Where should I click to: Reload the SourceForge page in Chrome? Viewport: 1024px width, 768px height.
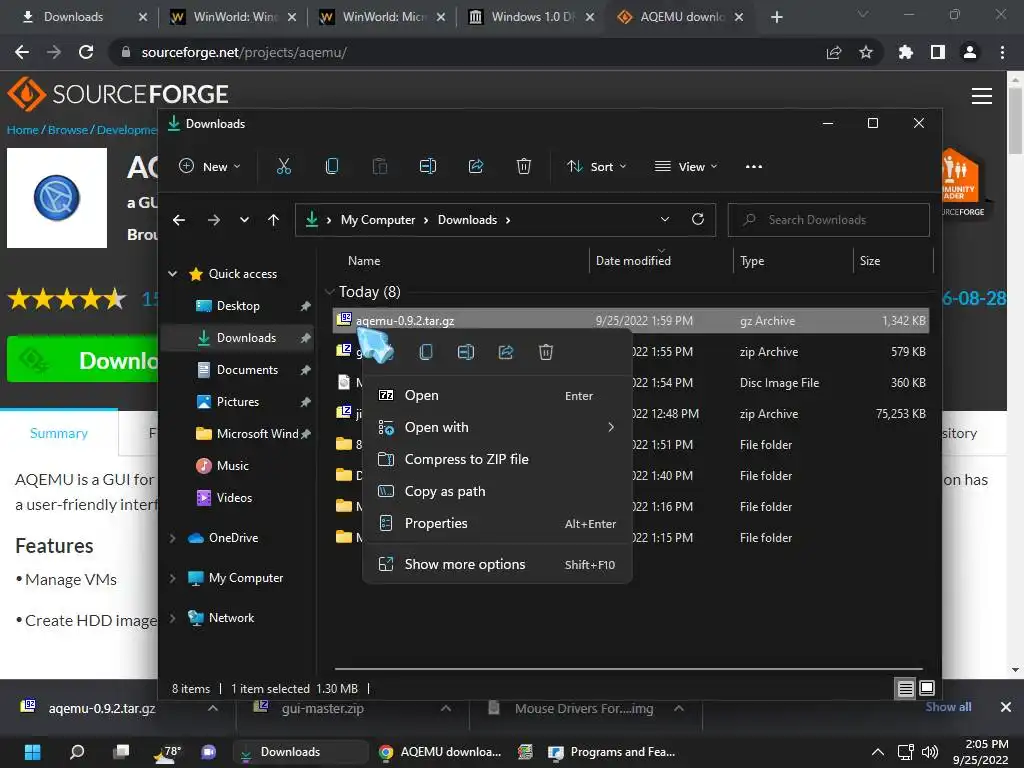coord(86,52)
